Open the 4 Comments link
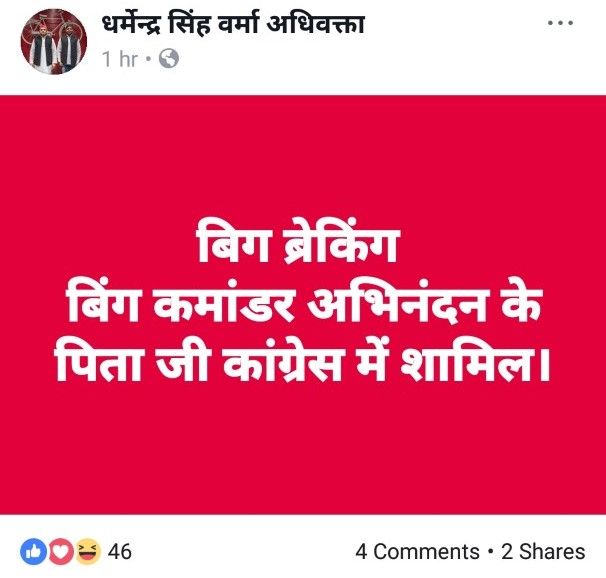The image size is (606, 578). [417, 551]
